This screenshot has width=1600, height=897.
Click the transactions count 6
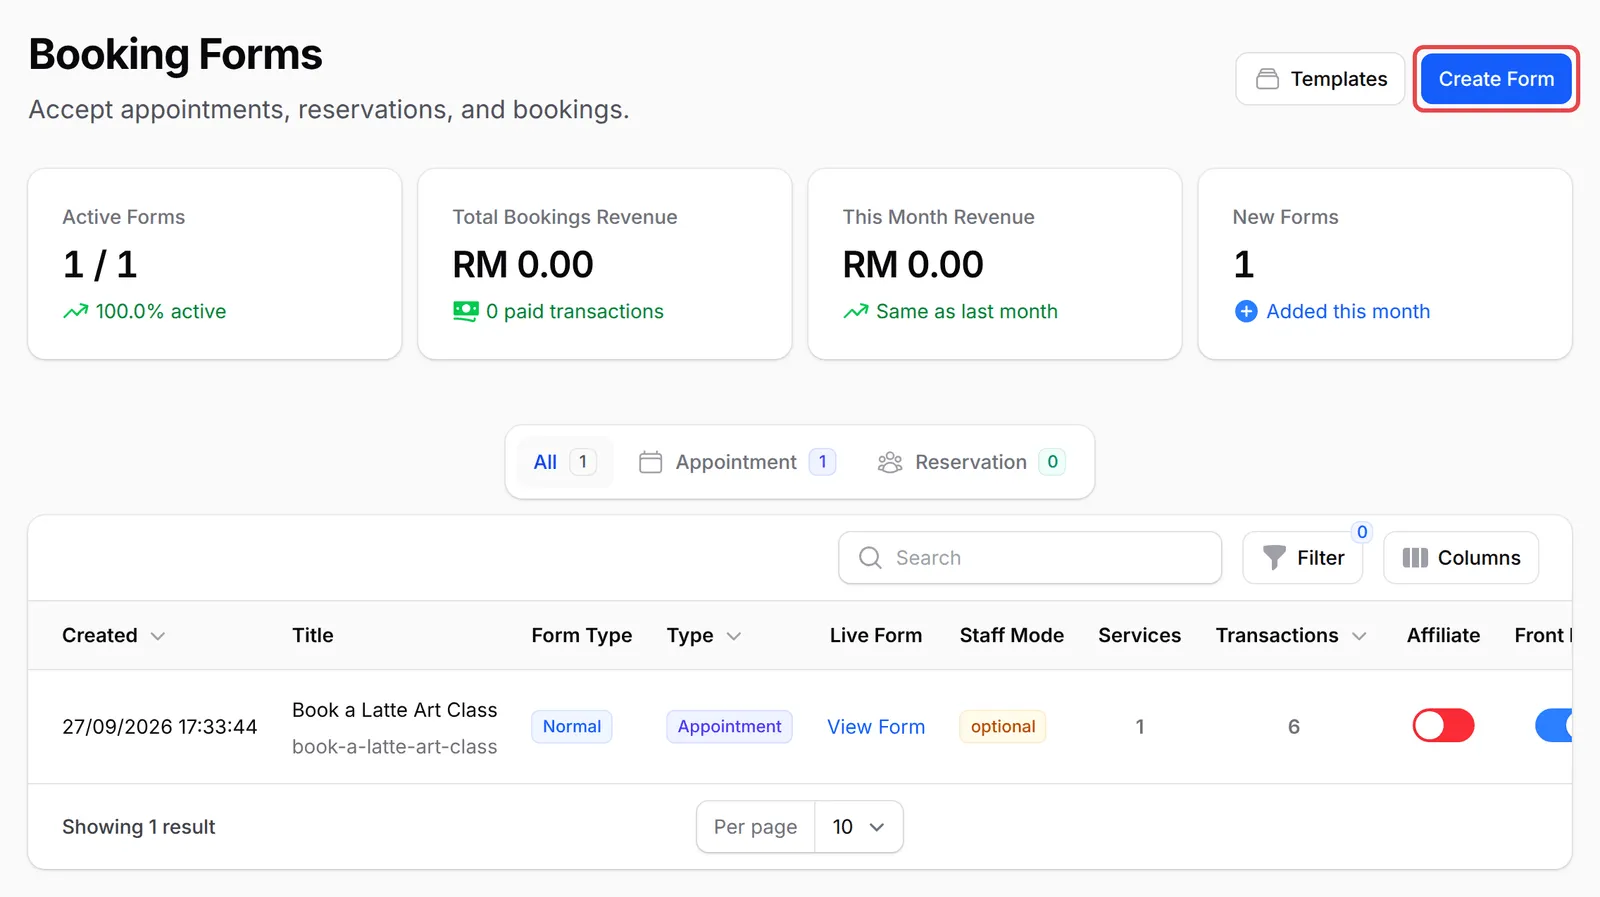pos(1294,727)
